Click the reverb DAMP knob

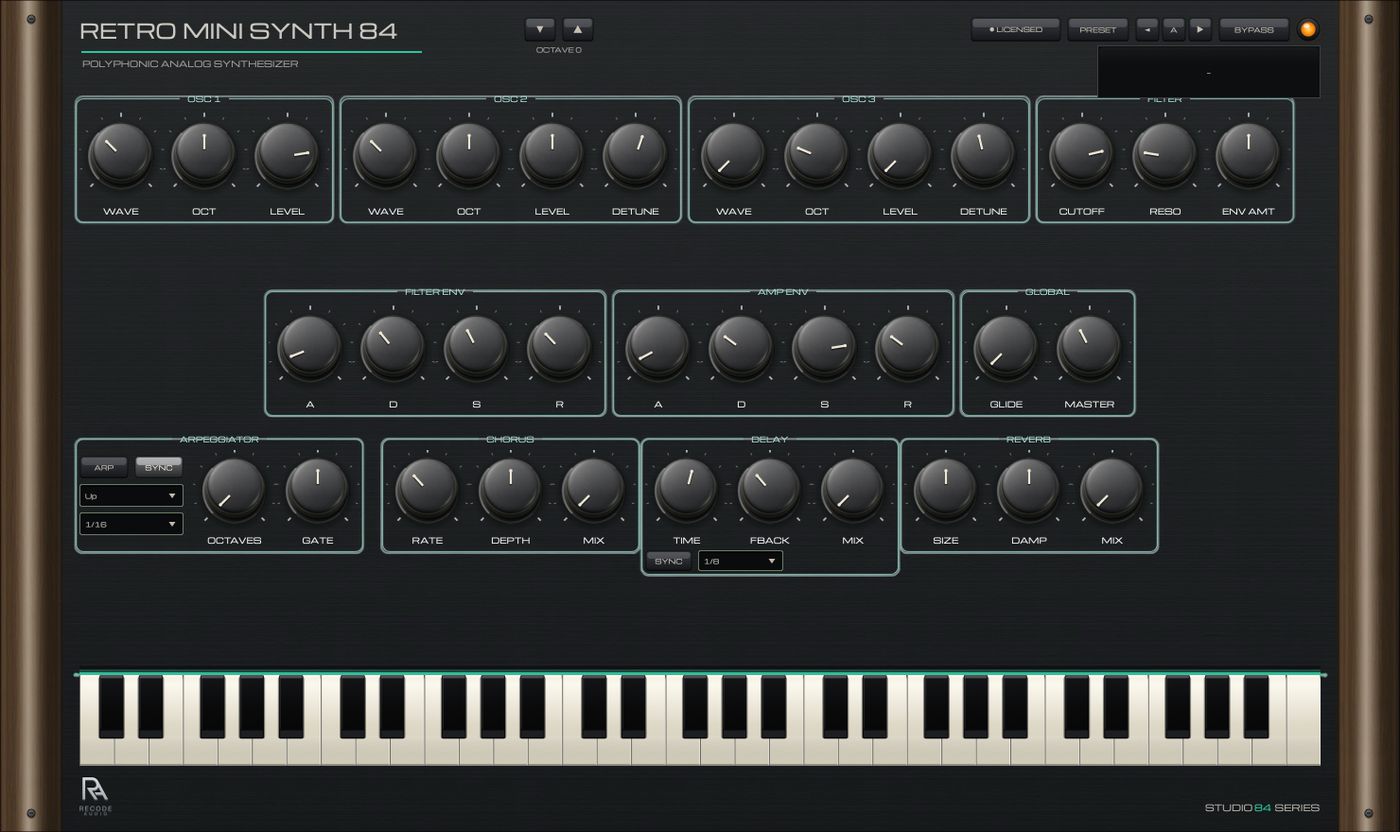tap(1028, 489)
